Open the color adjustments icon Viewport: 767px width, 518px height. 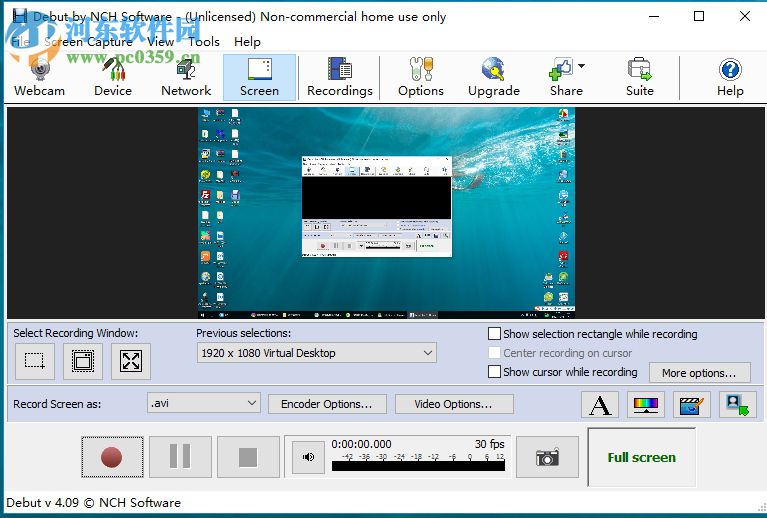coord(646,405)
